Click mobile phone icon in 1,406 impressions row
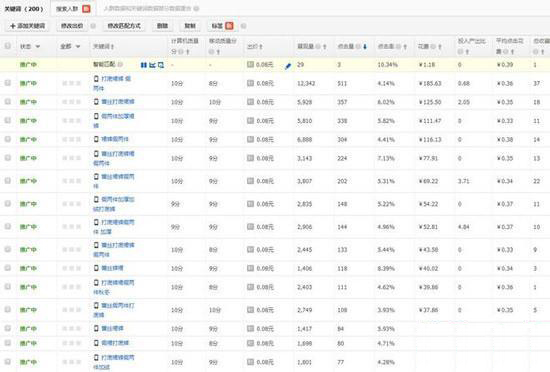 tap(96, 268)
